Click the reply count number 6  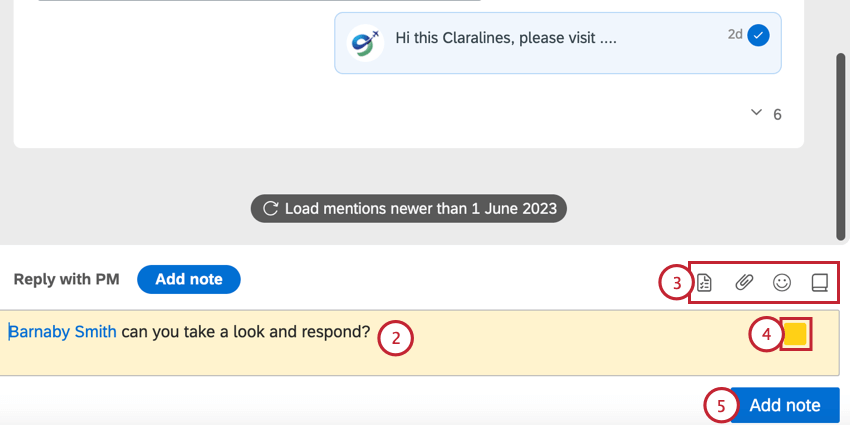(x=777, y=114)
